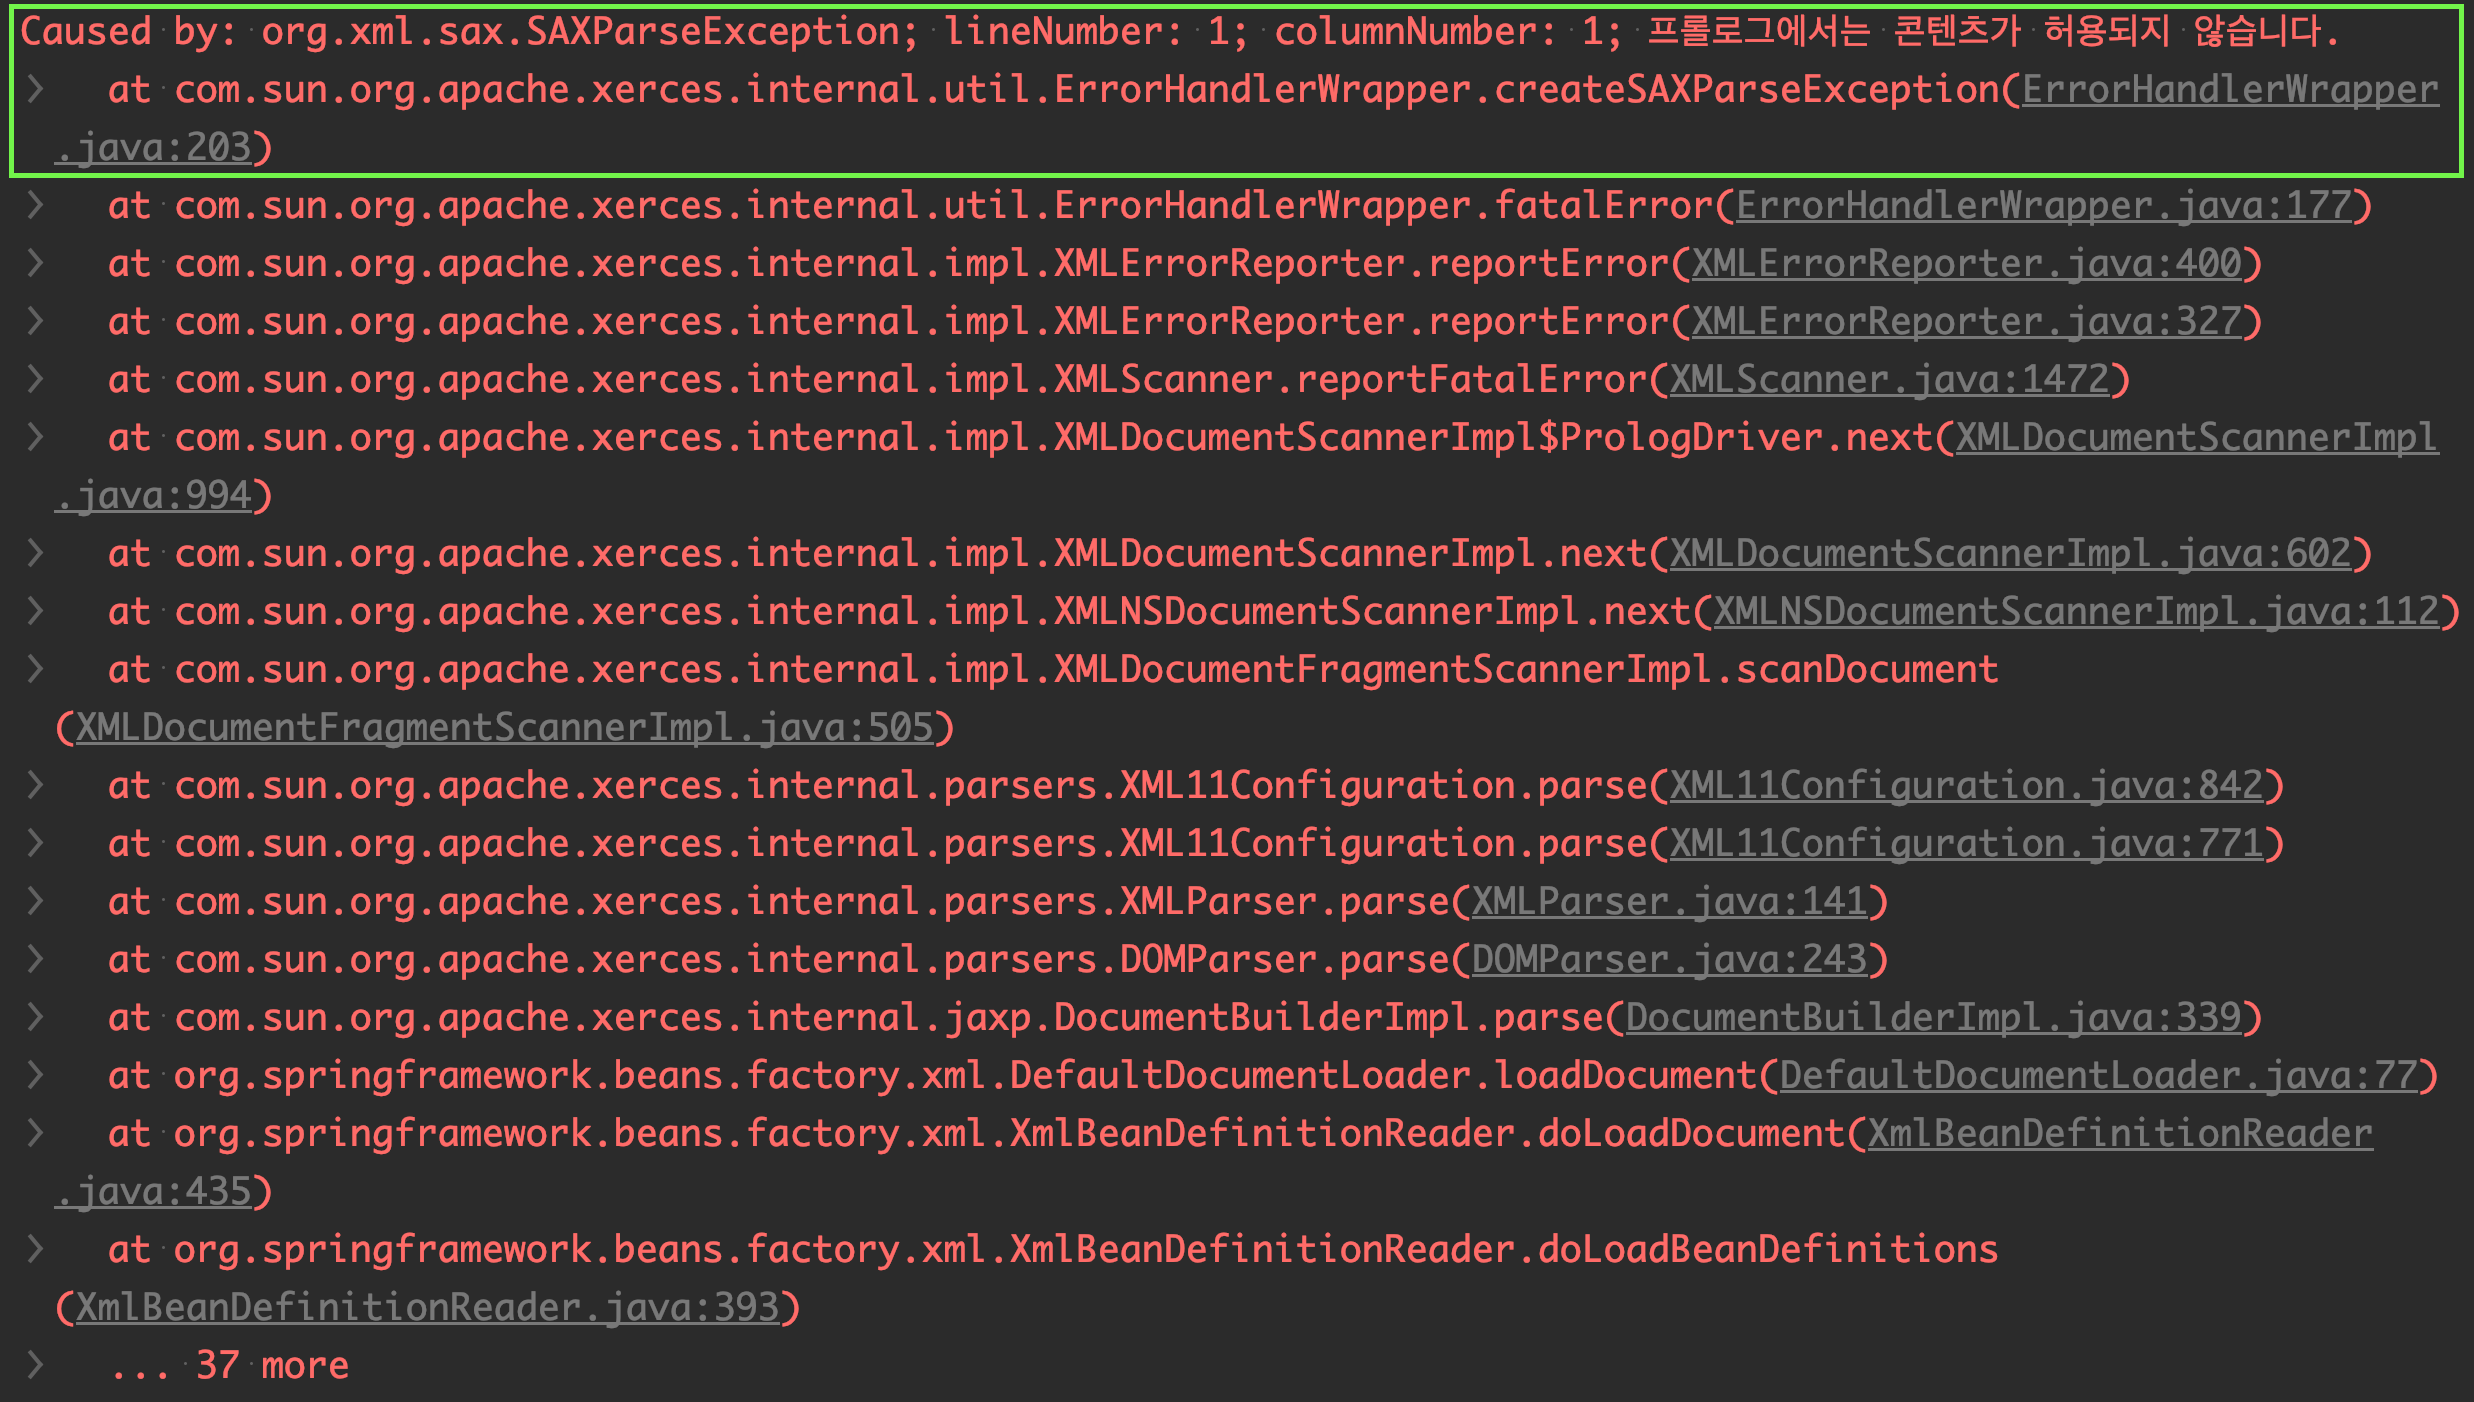Open XmlBeanDefinitionReader.java:393 source link
Image resolution: width=2474 pixels, height=1402 pixels.
click(x=427, y=1308)
